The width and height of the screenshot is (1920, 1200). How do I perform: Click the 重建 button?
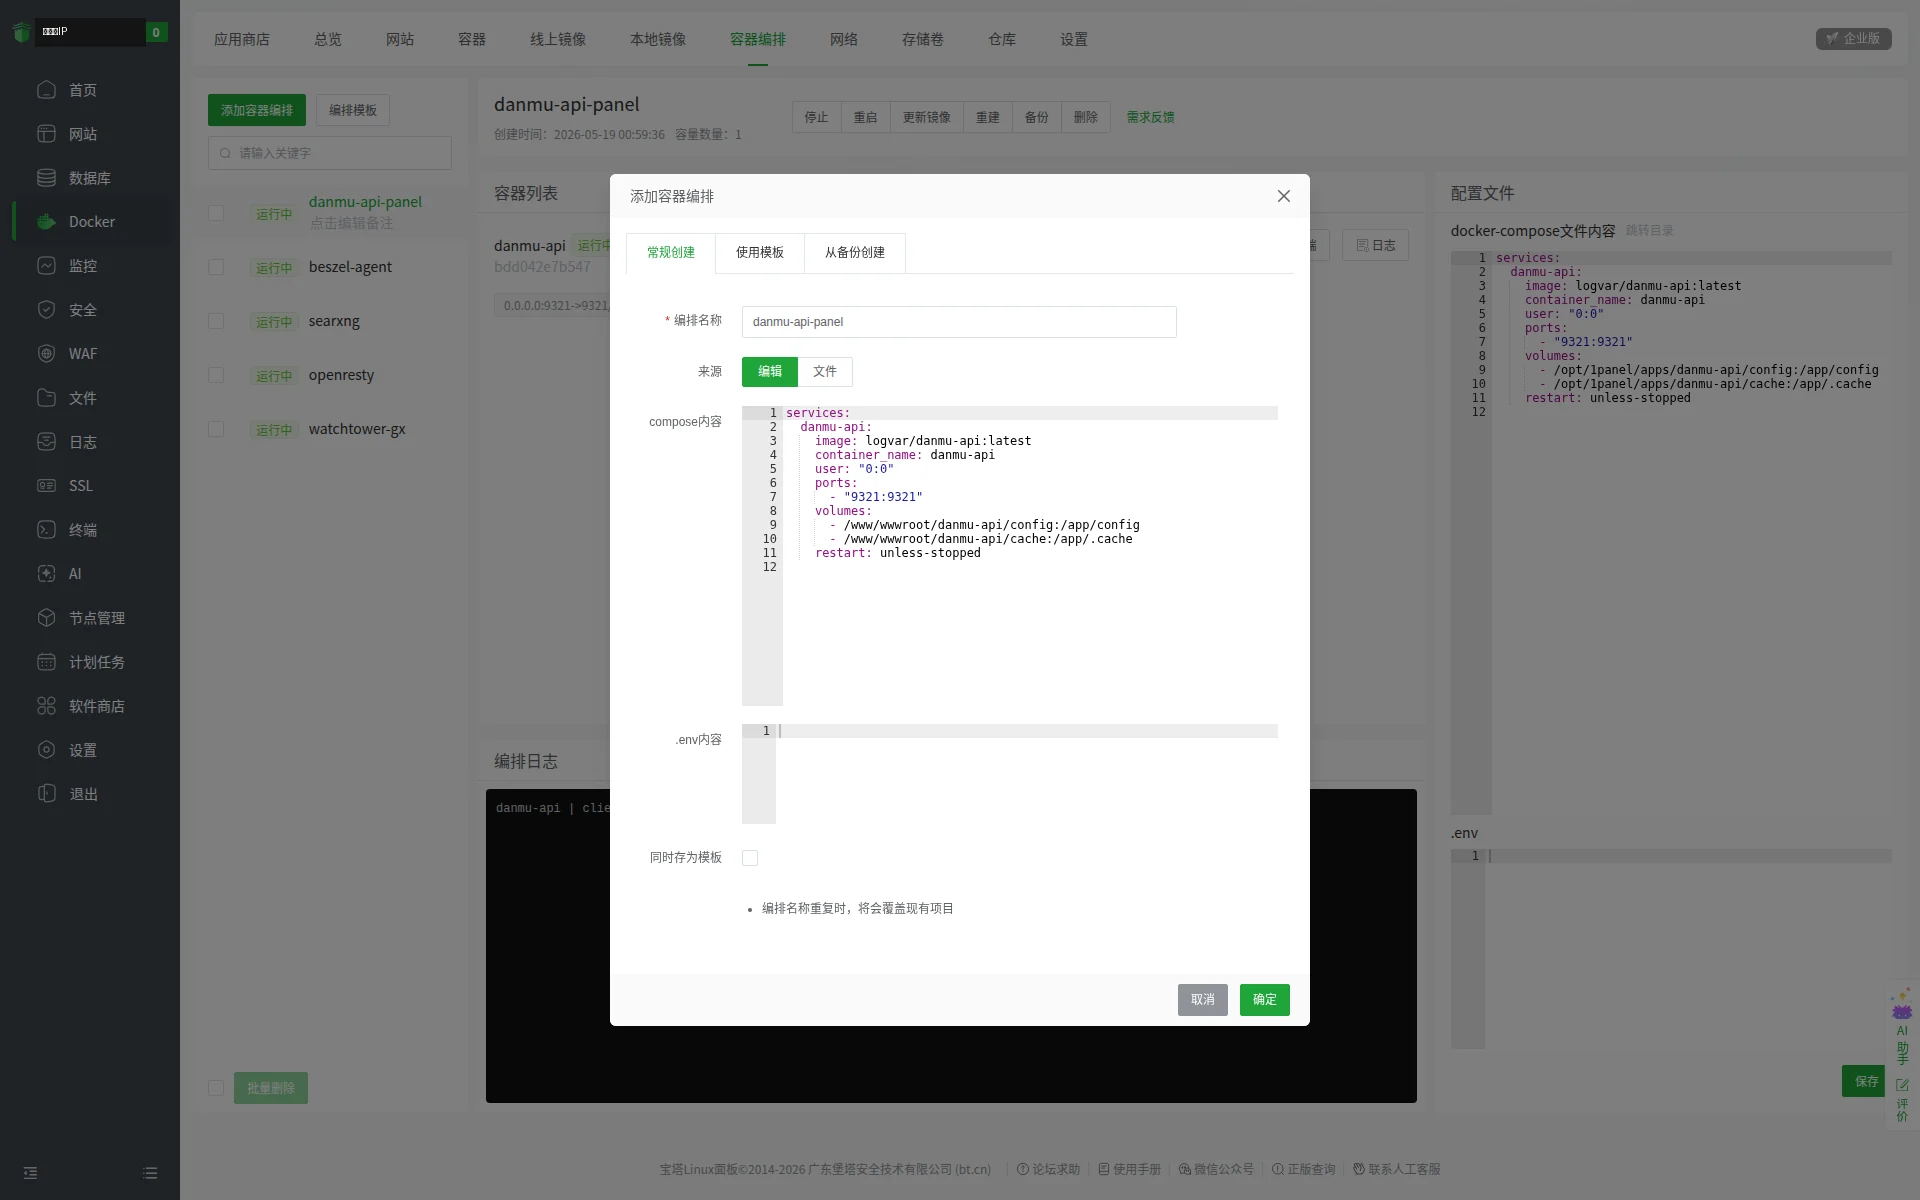988,117
